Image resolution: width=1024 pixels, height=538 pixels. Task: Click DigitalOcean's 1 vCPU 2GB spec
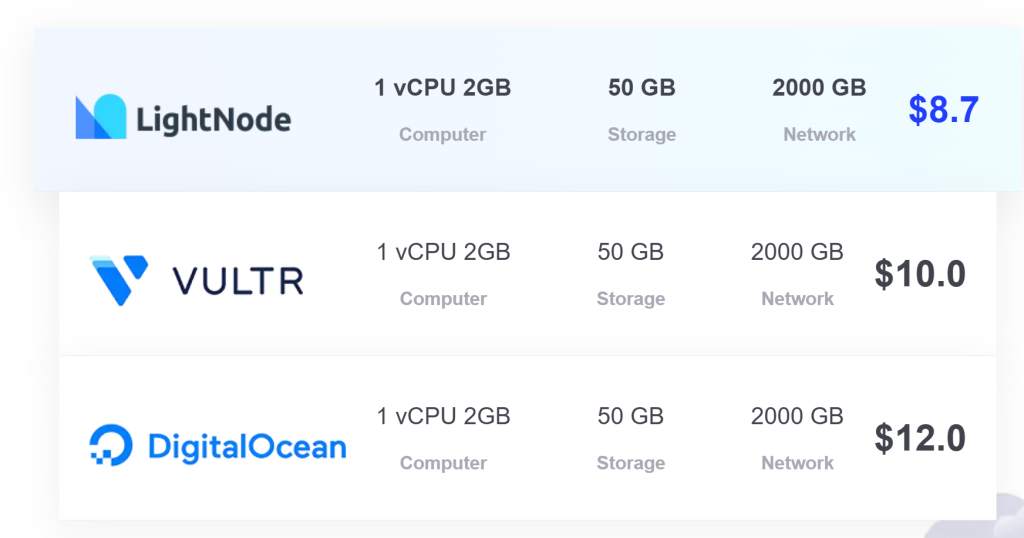pyautogui.click(x=443, y=417)
